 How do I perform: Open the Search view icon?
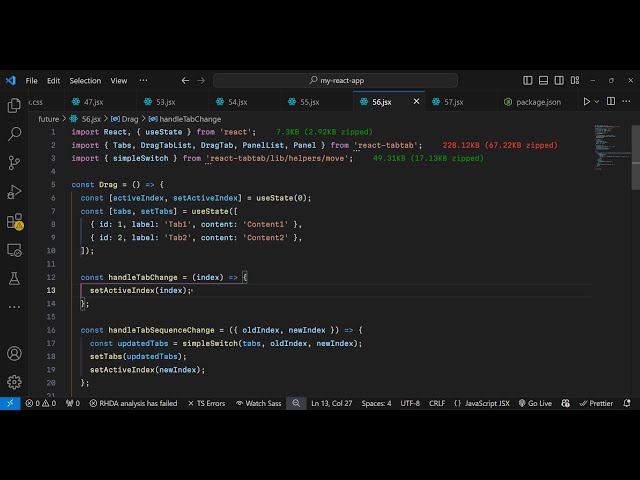tap(14, 133)
